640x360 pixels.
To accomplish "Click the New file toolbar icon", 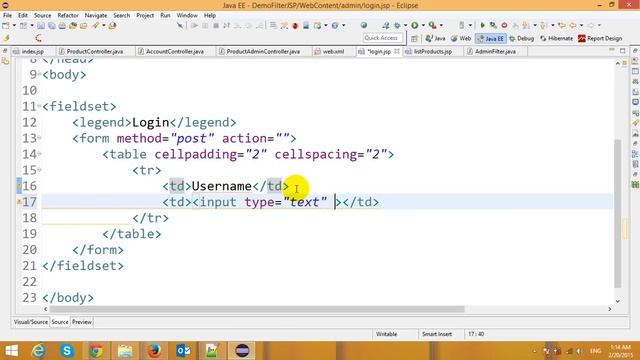I will coord(5,25).
